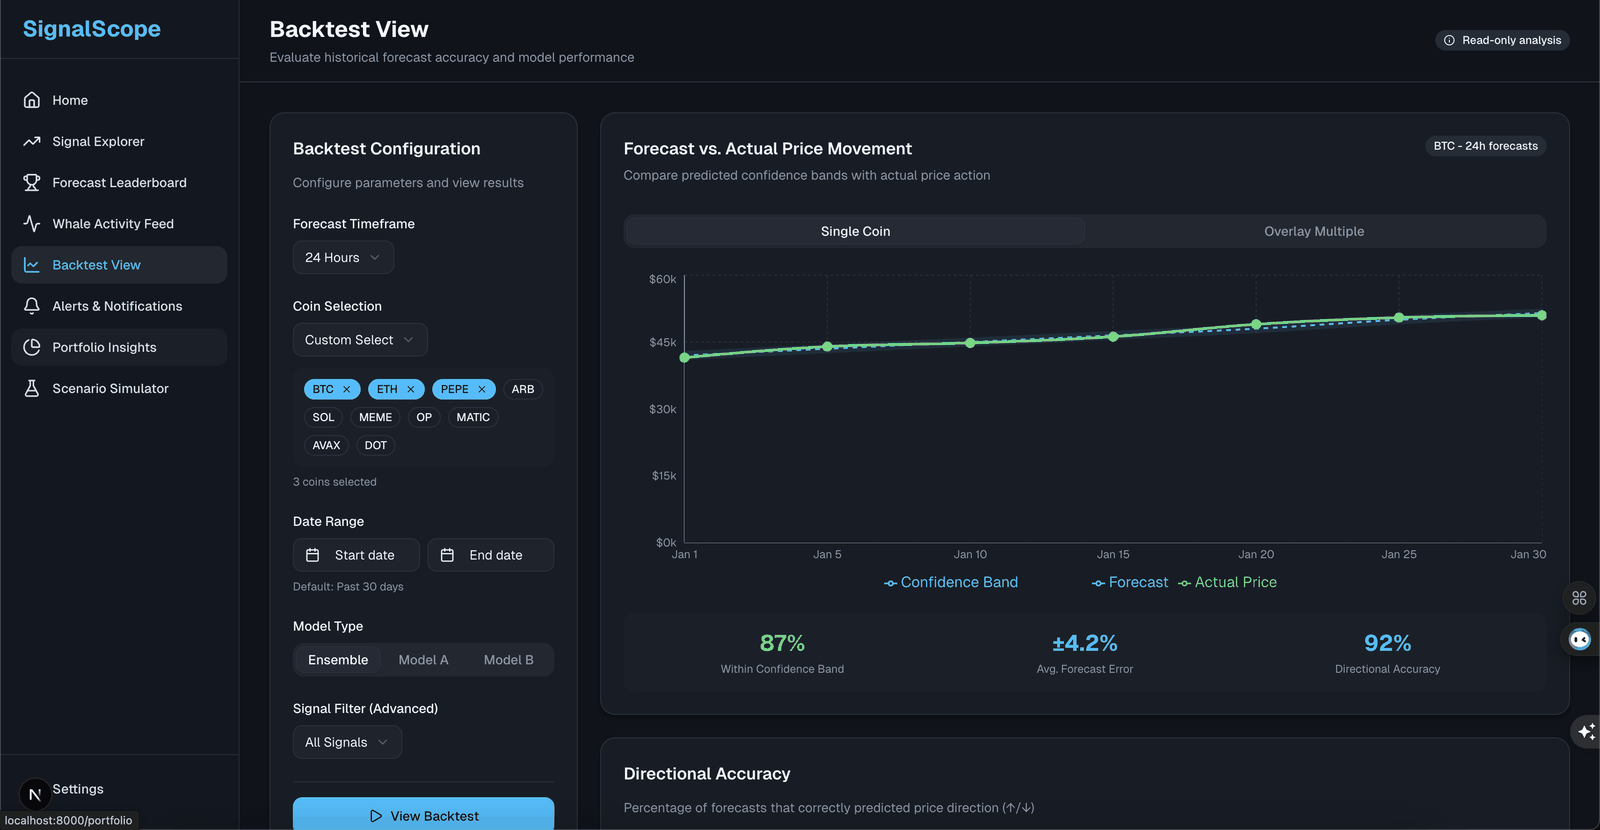Toggle the ARB coin chip
The image size is (1600, 830).
[x=523, y=389]
